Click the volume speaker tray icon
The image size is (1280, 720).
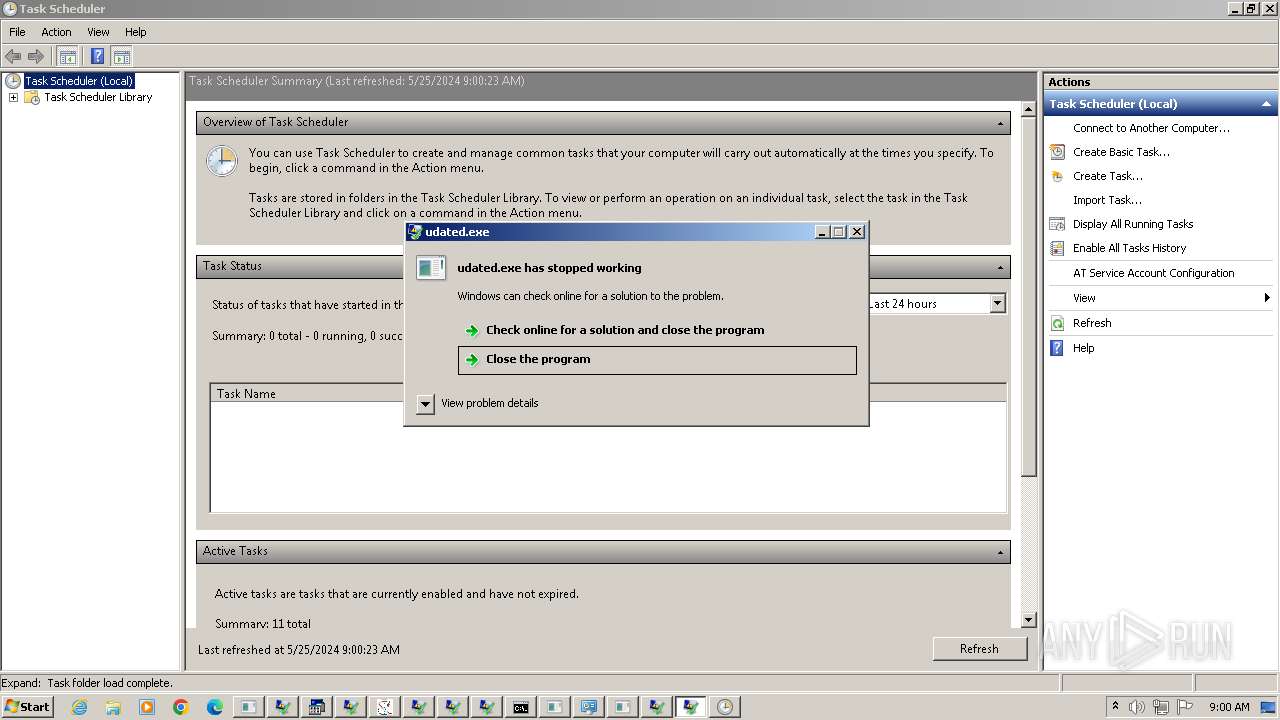tap(1138, 707)
